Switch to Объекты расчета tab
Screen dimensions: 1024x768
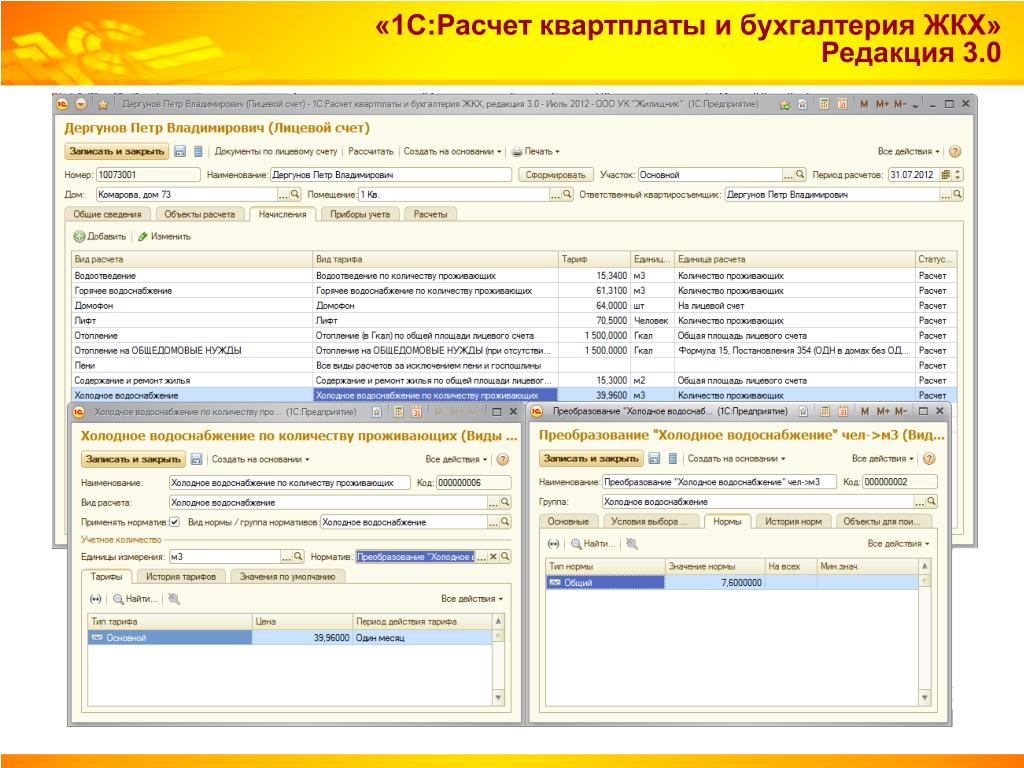(x=199, y=214)
